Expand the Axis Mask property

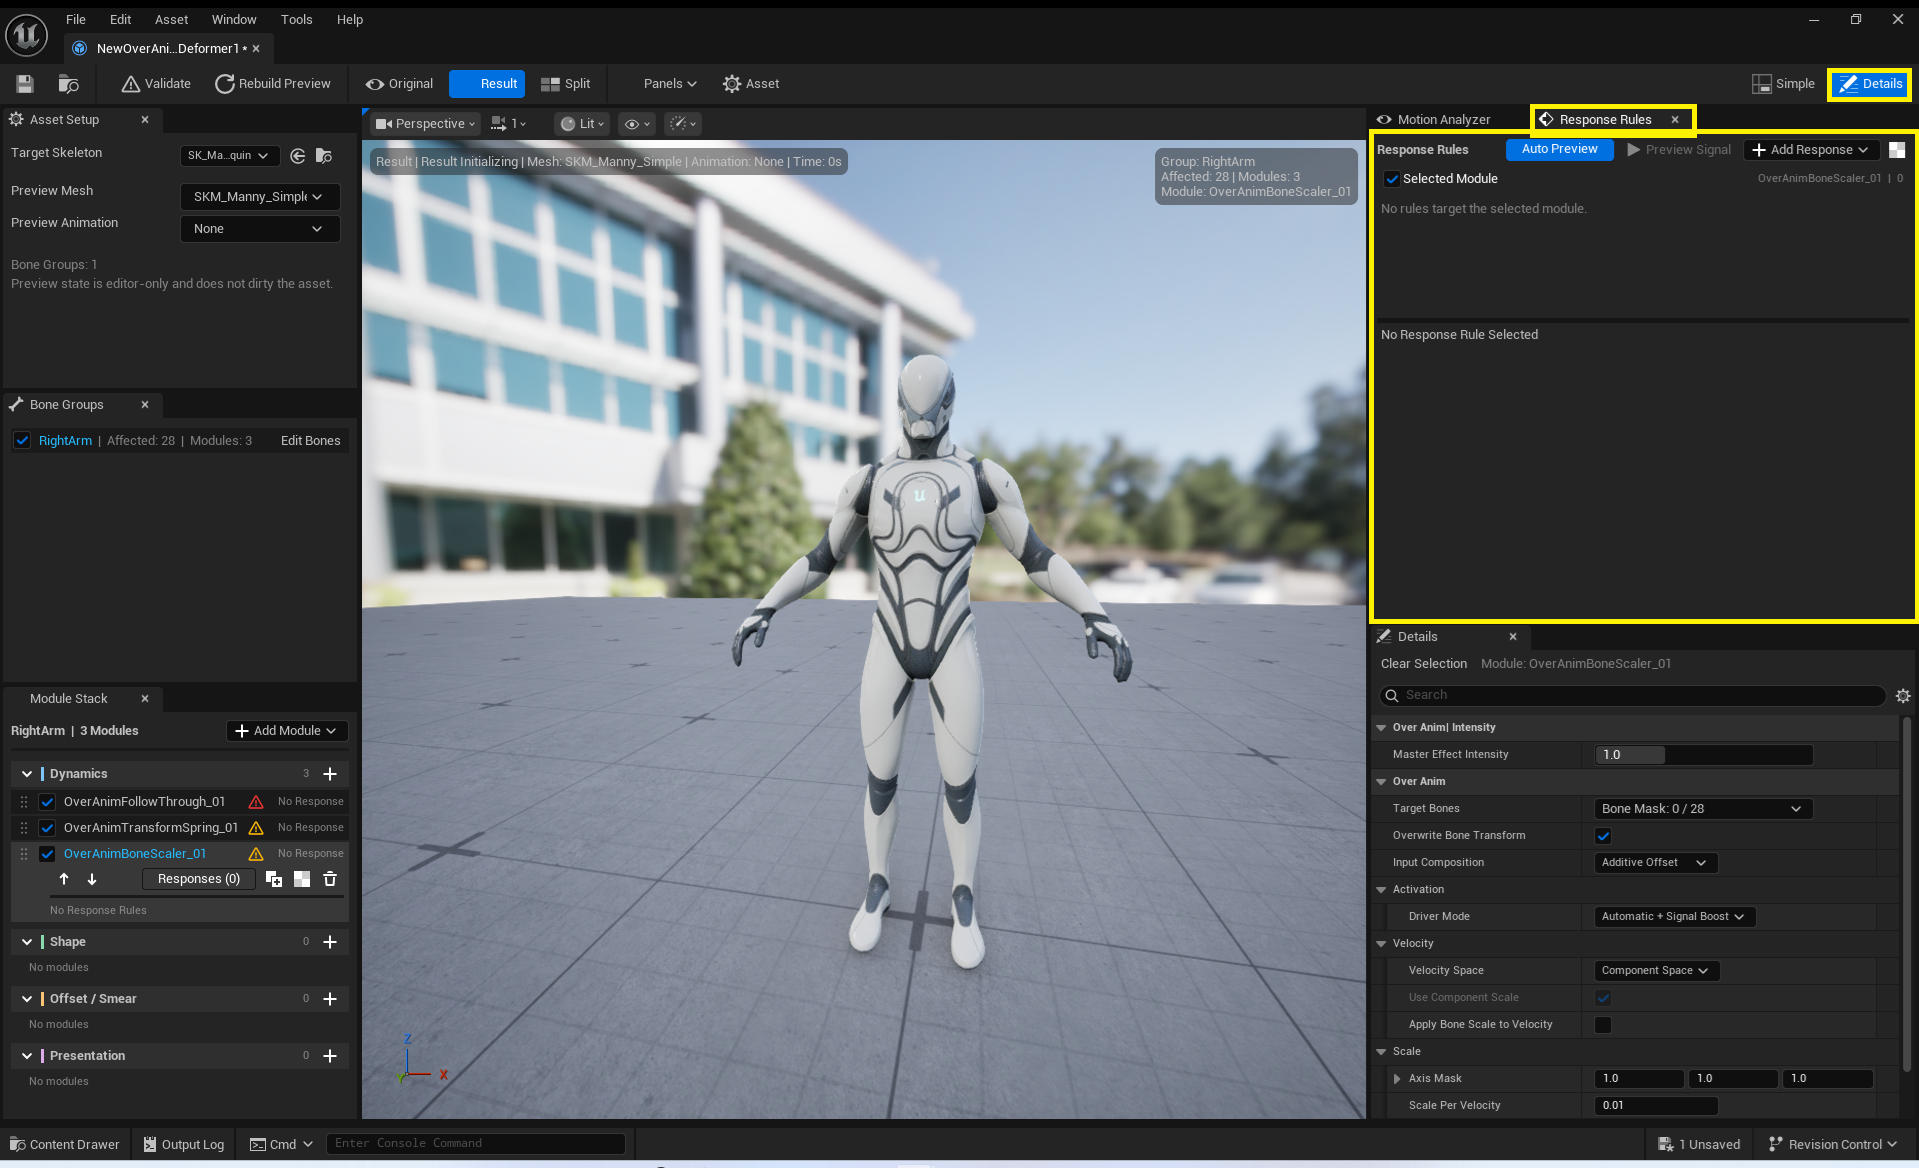coord(1397,1079)
